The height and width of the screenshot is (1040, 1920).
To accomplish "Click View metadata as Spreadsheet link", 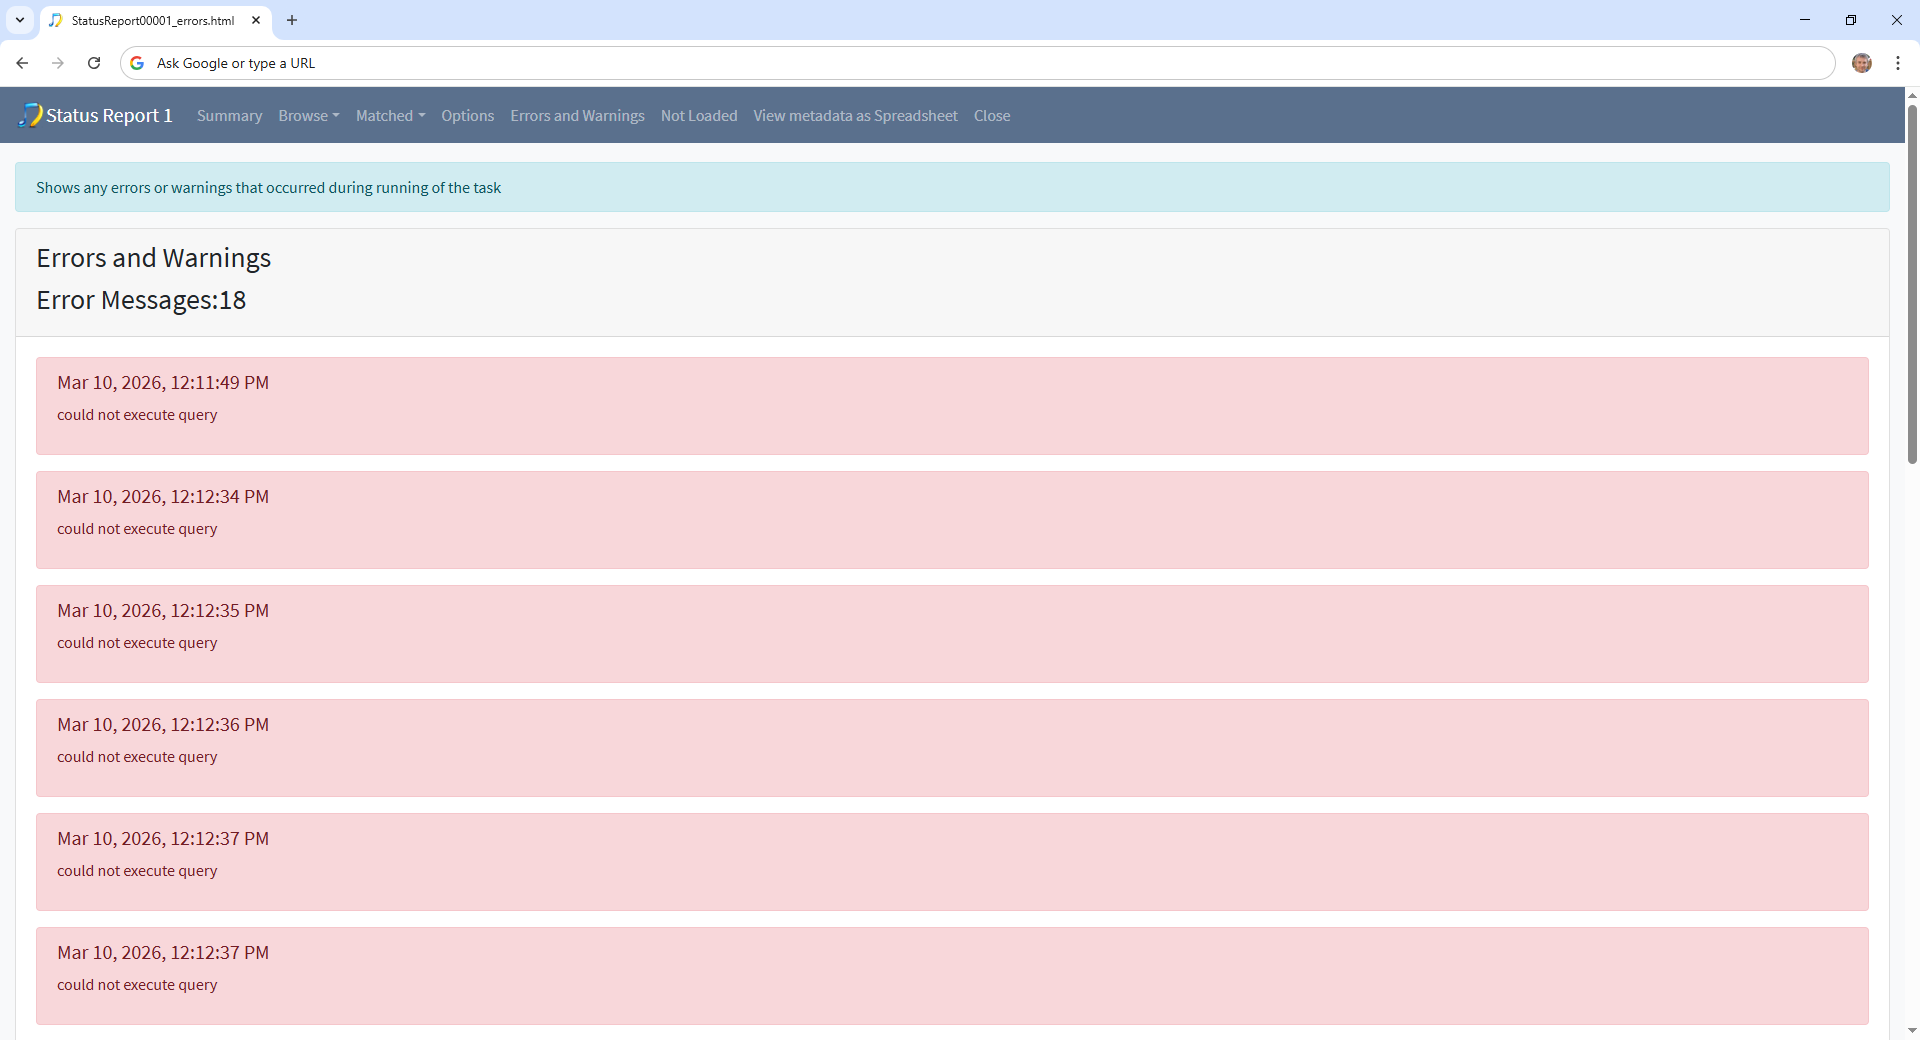I will 855,116.
